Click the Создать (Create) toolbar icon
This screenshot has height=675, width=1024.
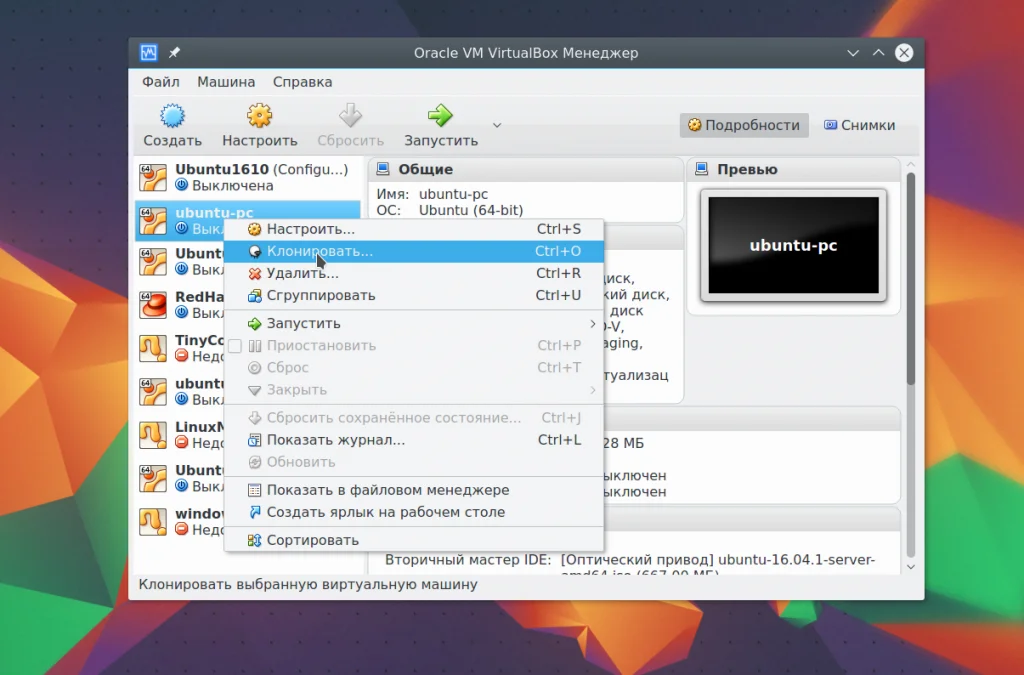click(172, 116)
